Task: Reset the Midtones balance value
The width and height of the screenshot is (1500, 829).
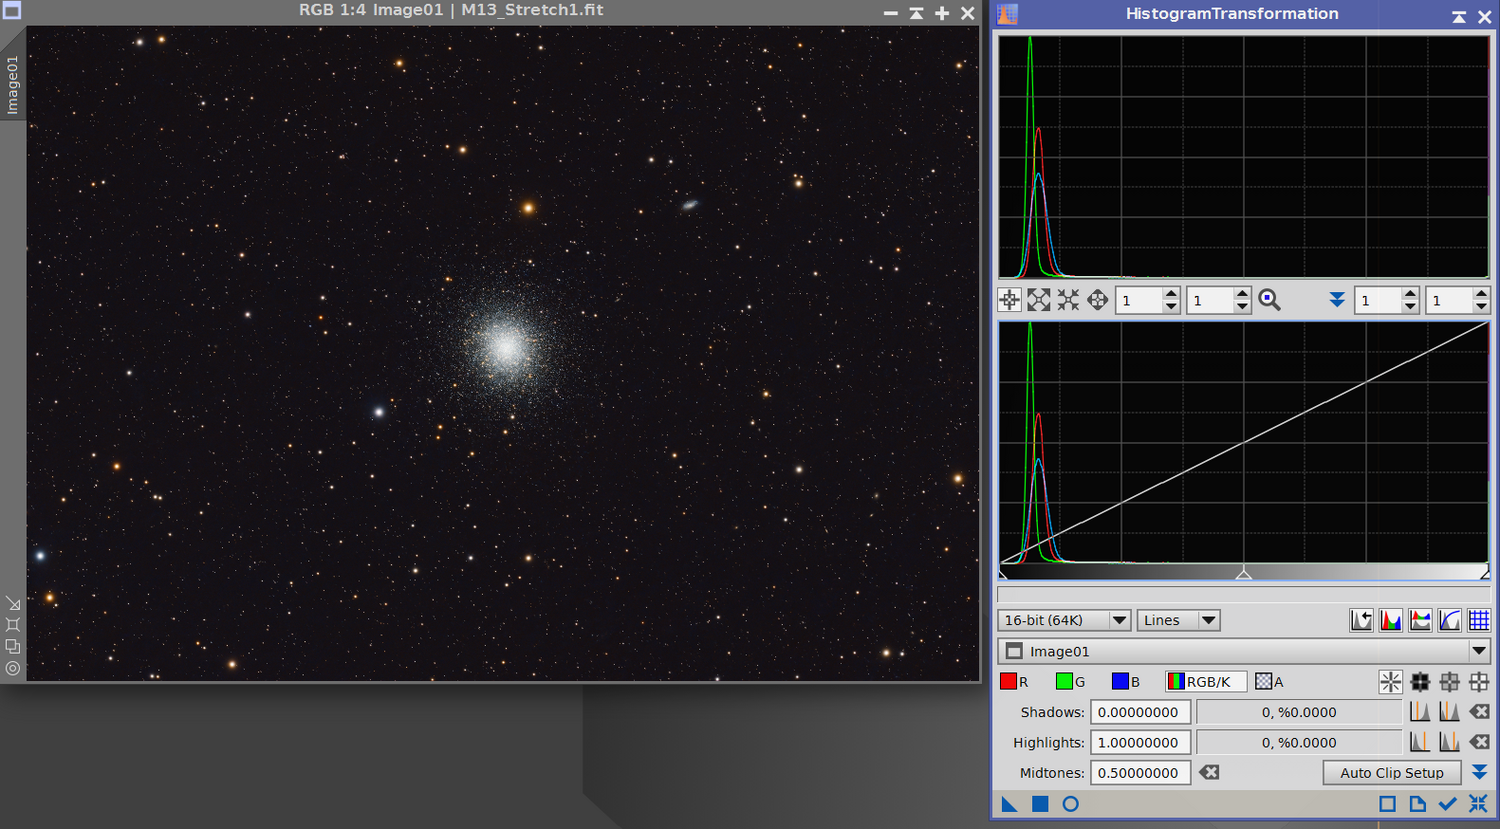Action: [x=1209, y=773]
